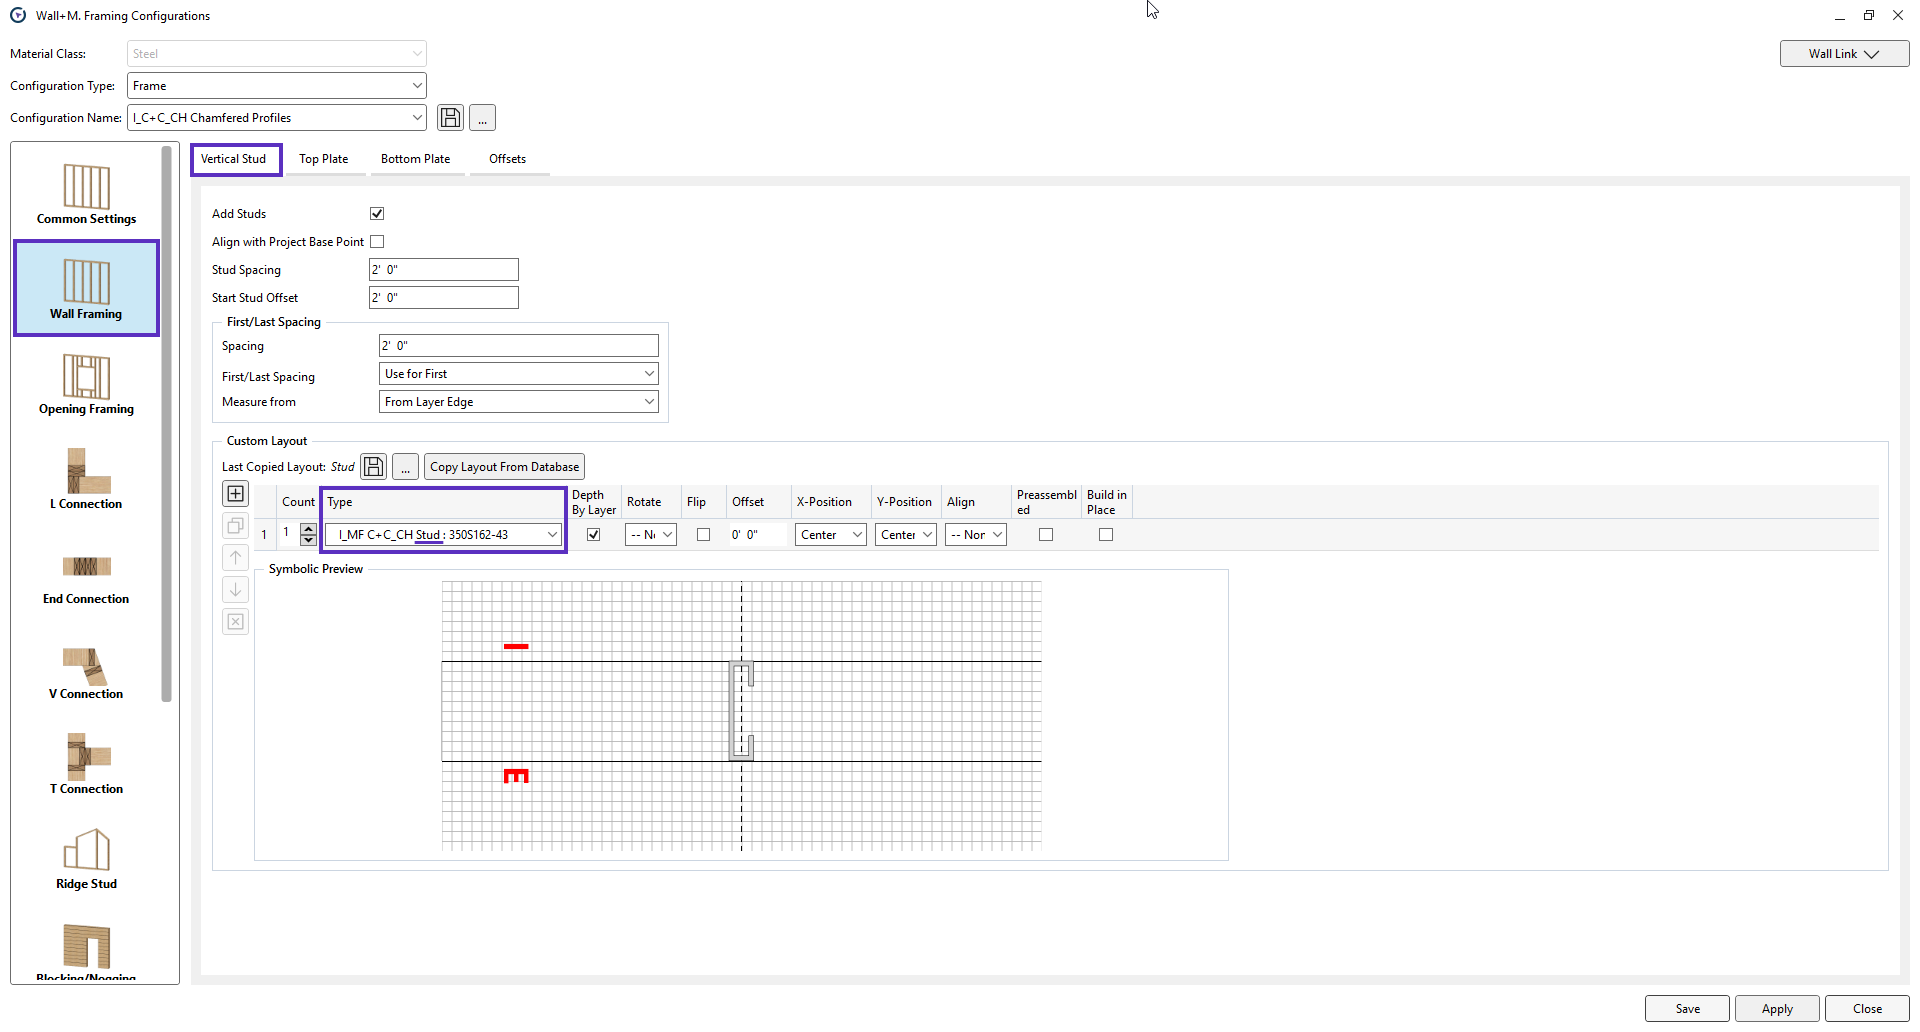The image size is (1920, 1032).
Task: Switch to the Top Plate tab
Action: coord(323,159)
